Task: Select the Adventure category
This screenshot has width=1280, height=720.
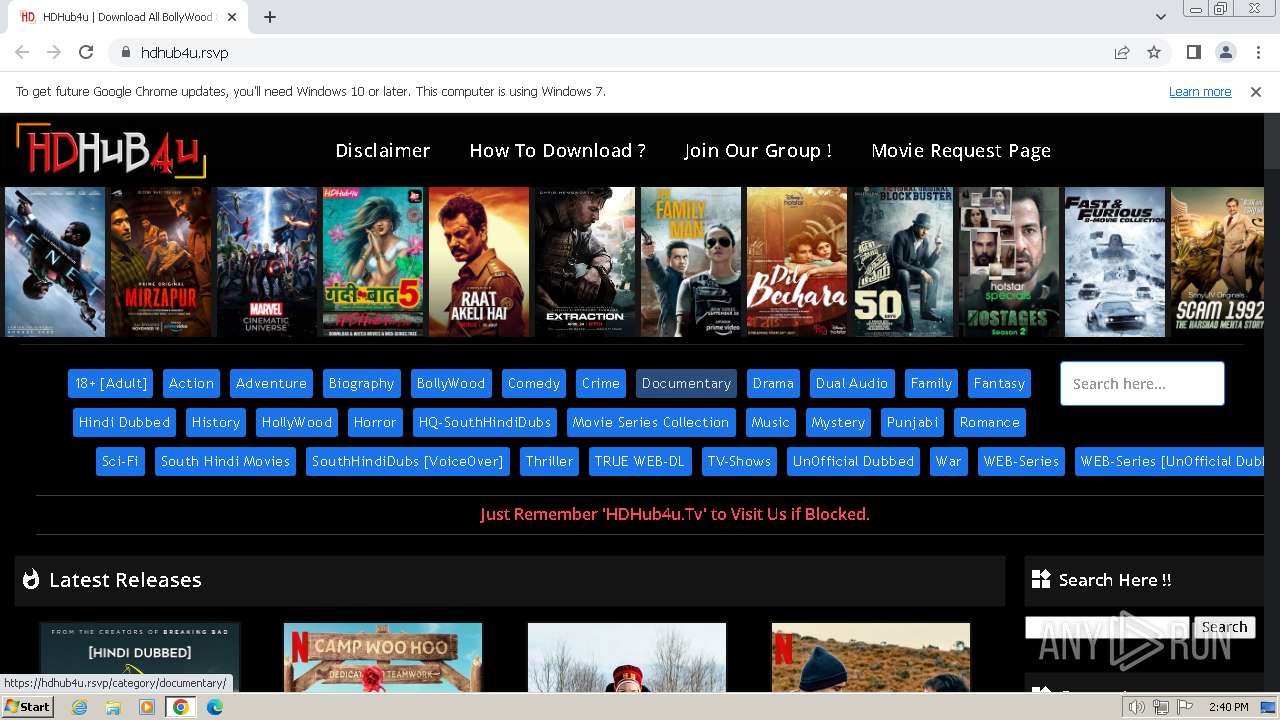Action: point(271,384)
